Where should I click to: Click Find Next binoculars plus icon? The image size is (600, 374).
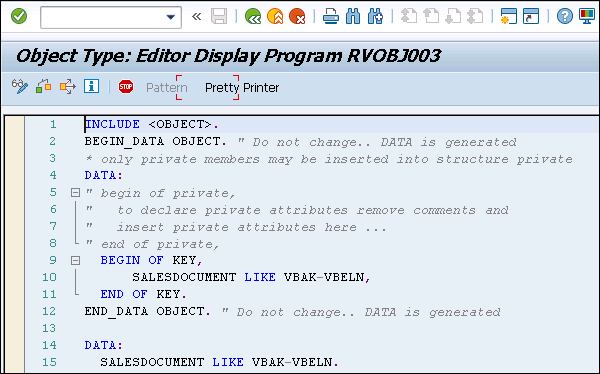375,16
